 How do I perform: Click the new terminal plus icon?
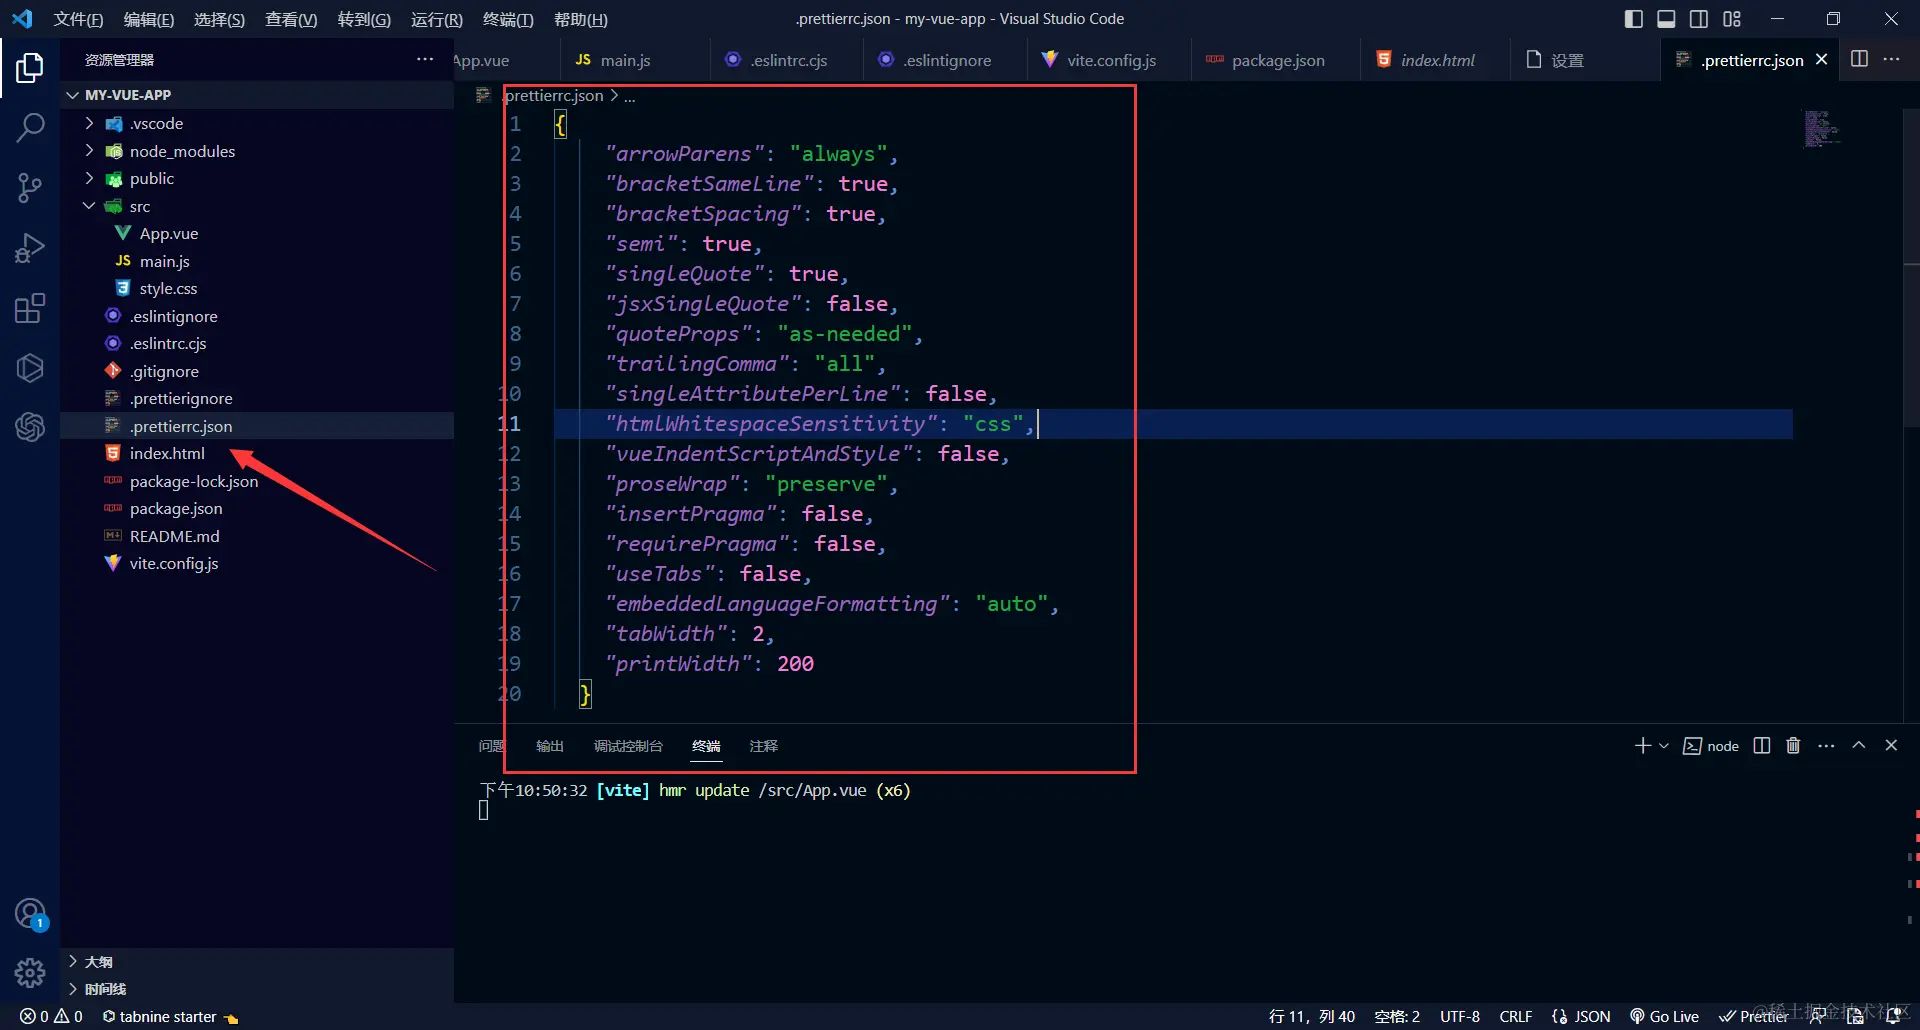pyautogui.click(x=1642, y=746)
